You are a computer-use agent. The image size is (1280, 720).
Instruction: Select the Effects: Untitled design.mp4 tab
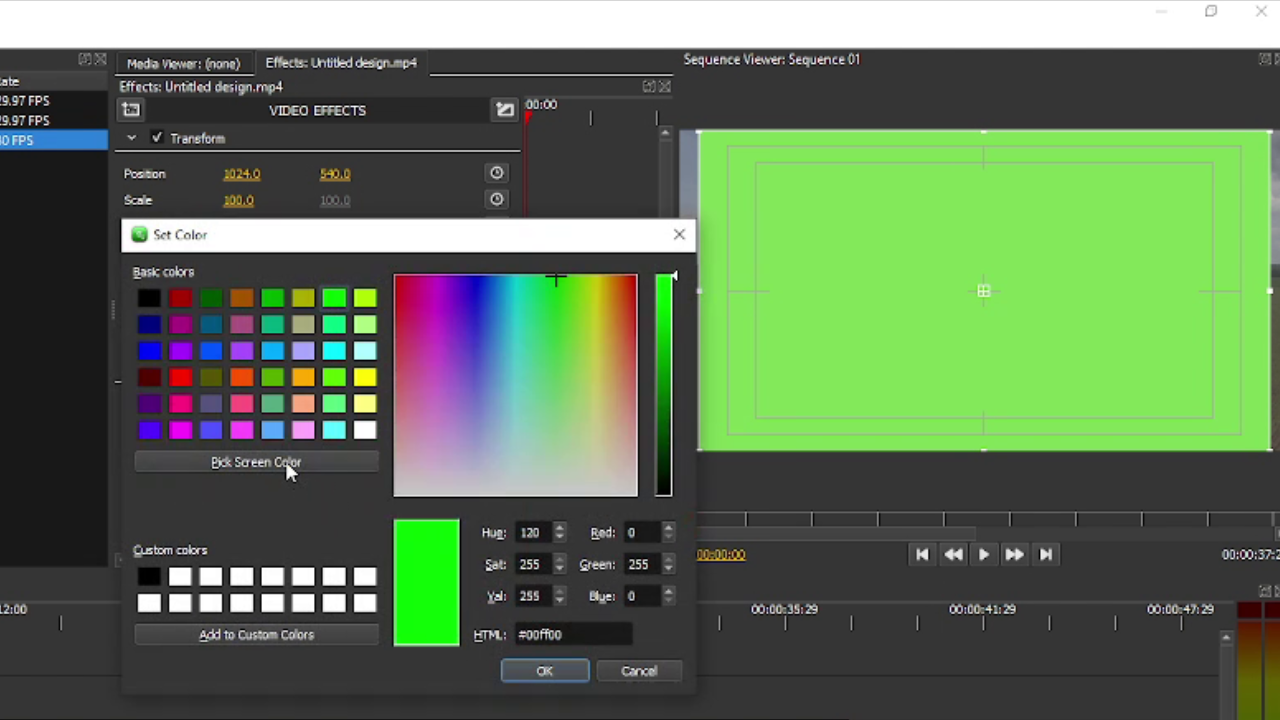tap(341, 62)
